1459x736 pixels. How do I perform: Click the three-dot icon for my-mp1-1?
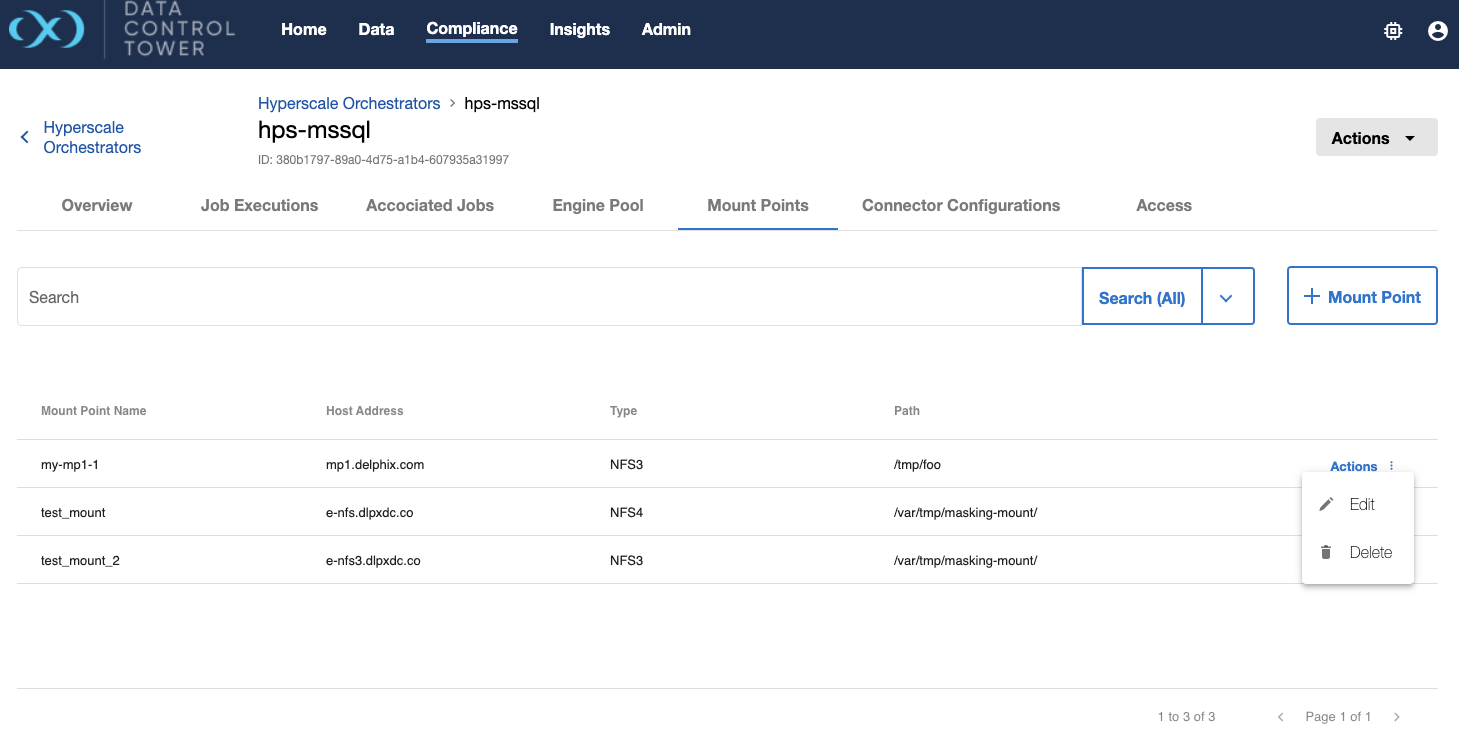coord(1391,466)
